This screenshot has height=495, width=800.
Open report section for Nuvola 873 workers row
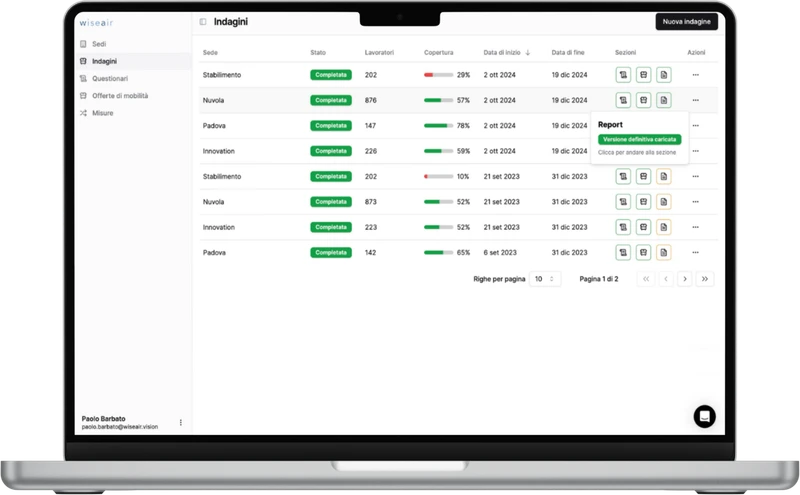(x=663, y=202)
